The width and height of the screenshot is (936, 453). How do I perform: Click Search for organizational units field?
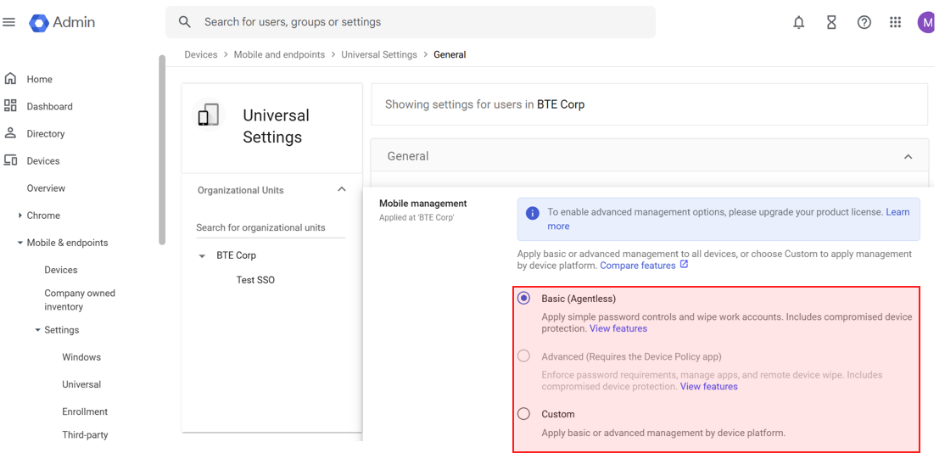click(270, 228)
